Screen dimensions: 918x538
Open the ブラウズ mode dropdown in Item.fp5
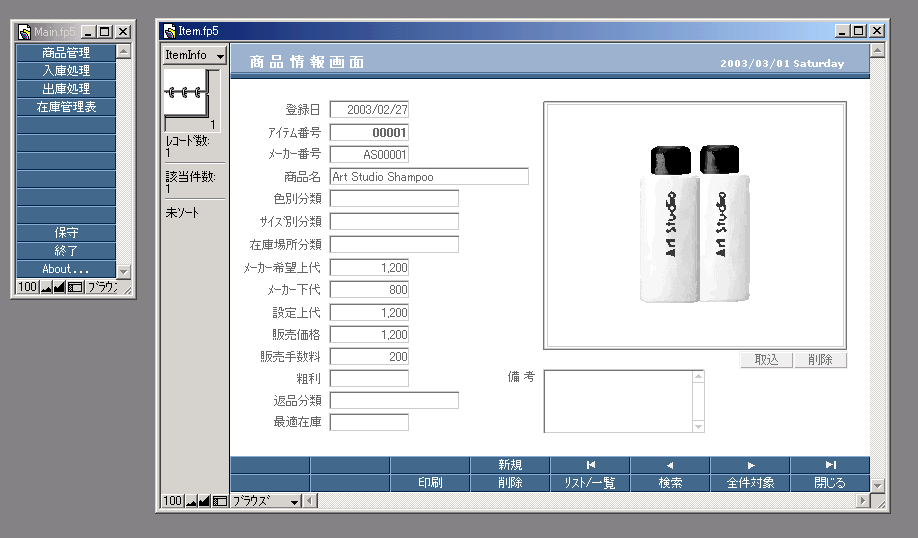(x=266, y=501)
